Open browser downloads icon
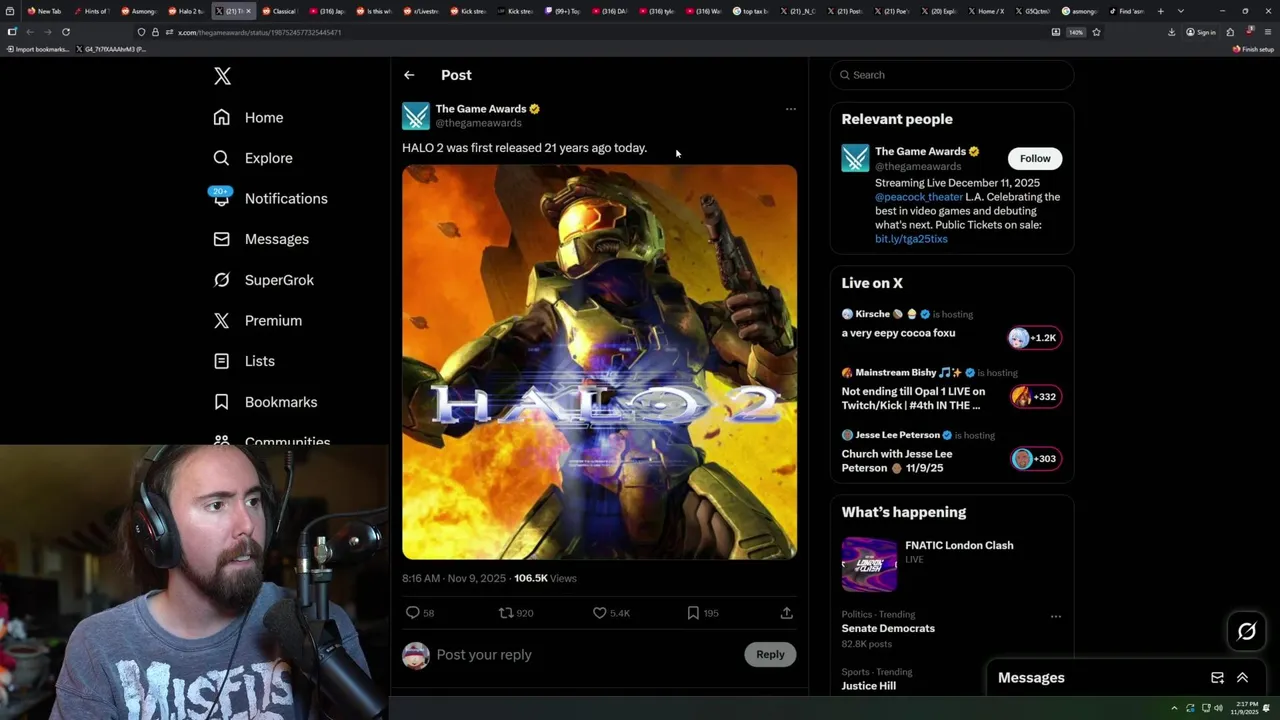Viewport: 1280px width, 720px height. (1171, 32)
